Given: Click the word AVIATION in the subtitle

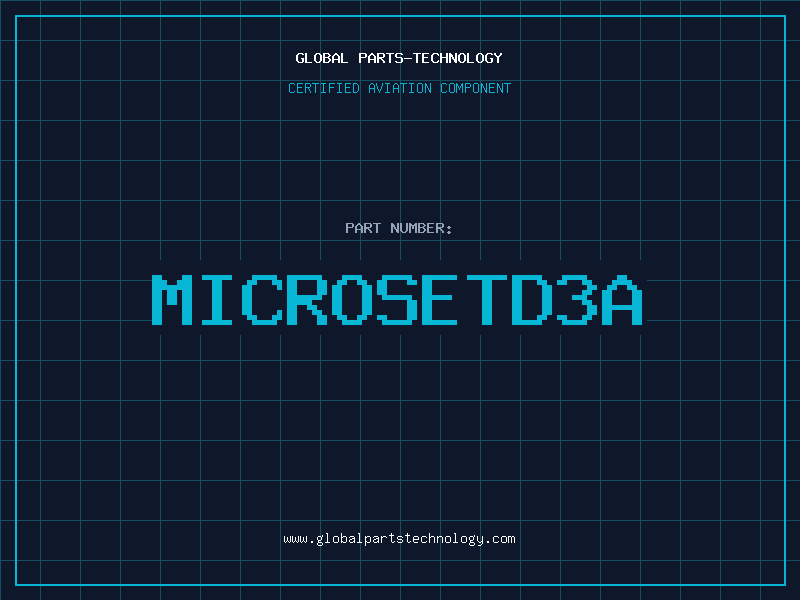Looking at the screenshot, I should (400, 88).
